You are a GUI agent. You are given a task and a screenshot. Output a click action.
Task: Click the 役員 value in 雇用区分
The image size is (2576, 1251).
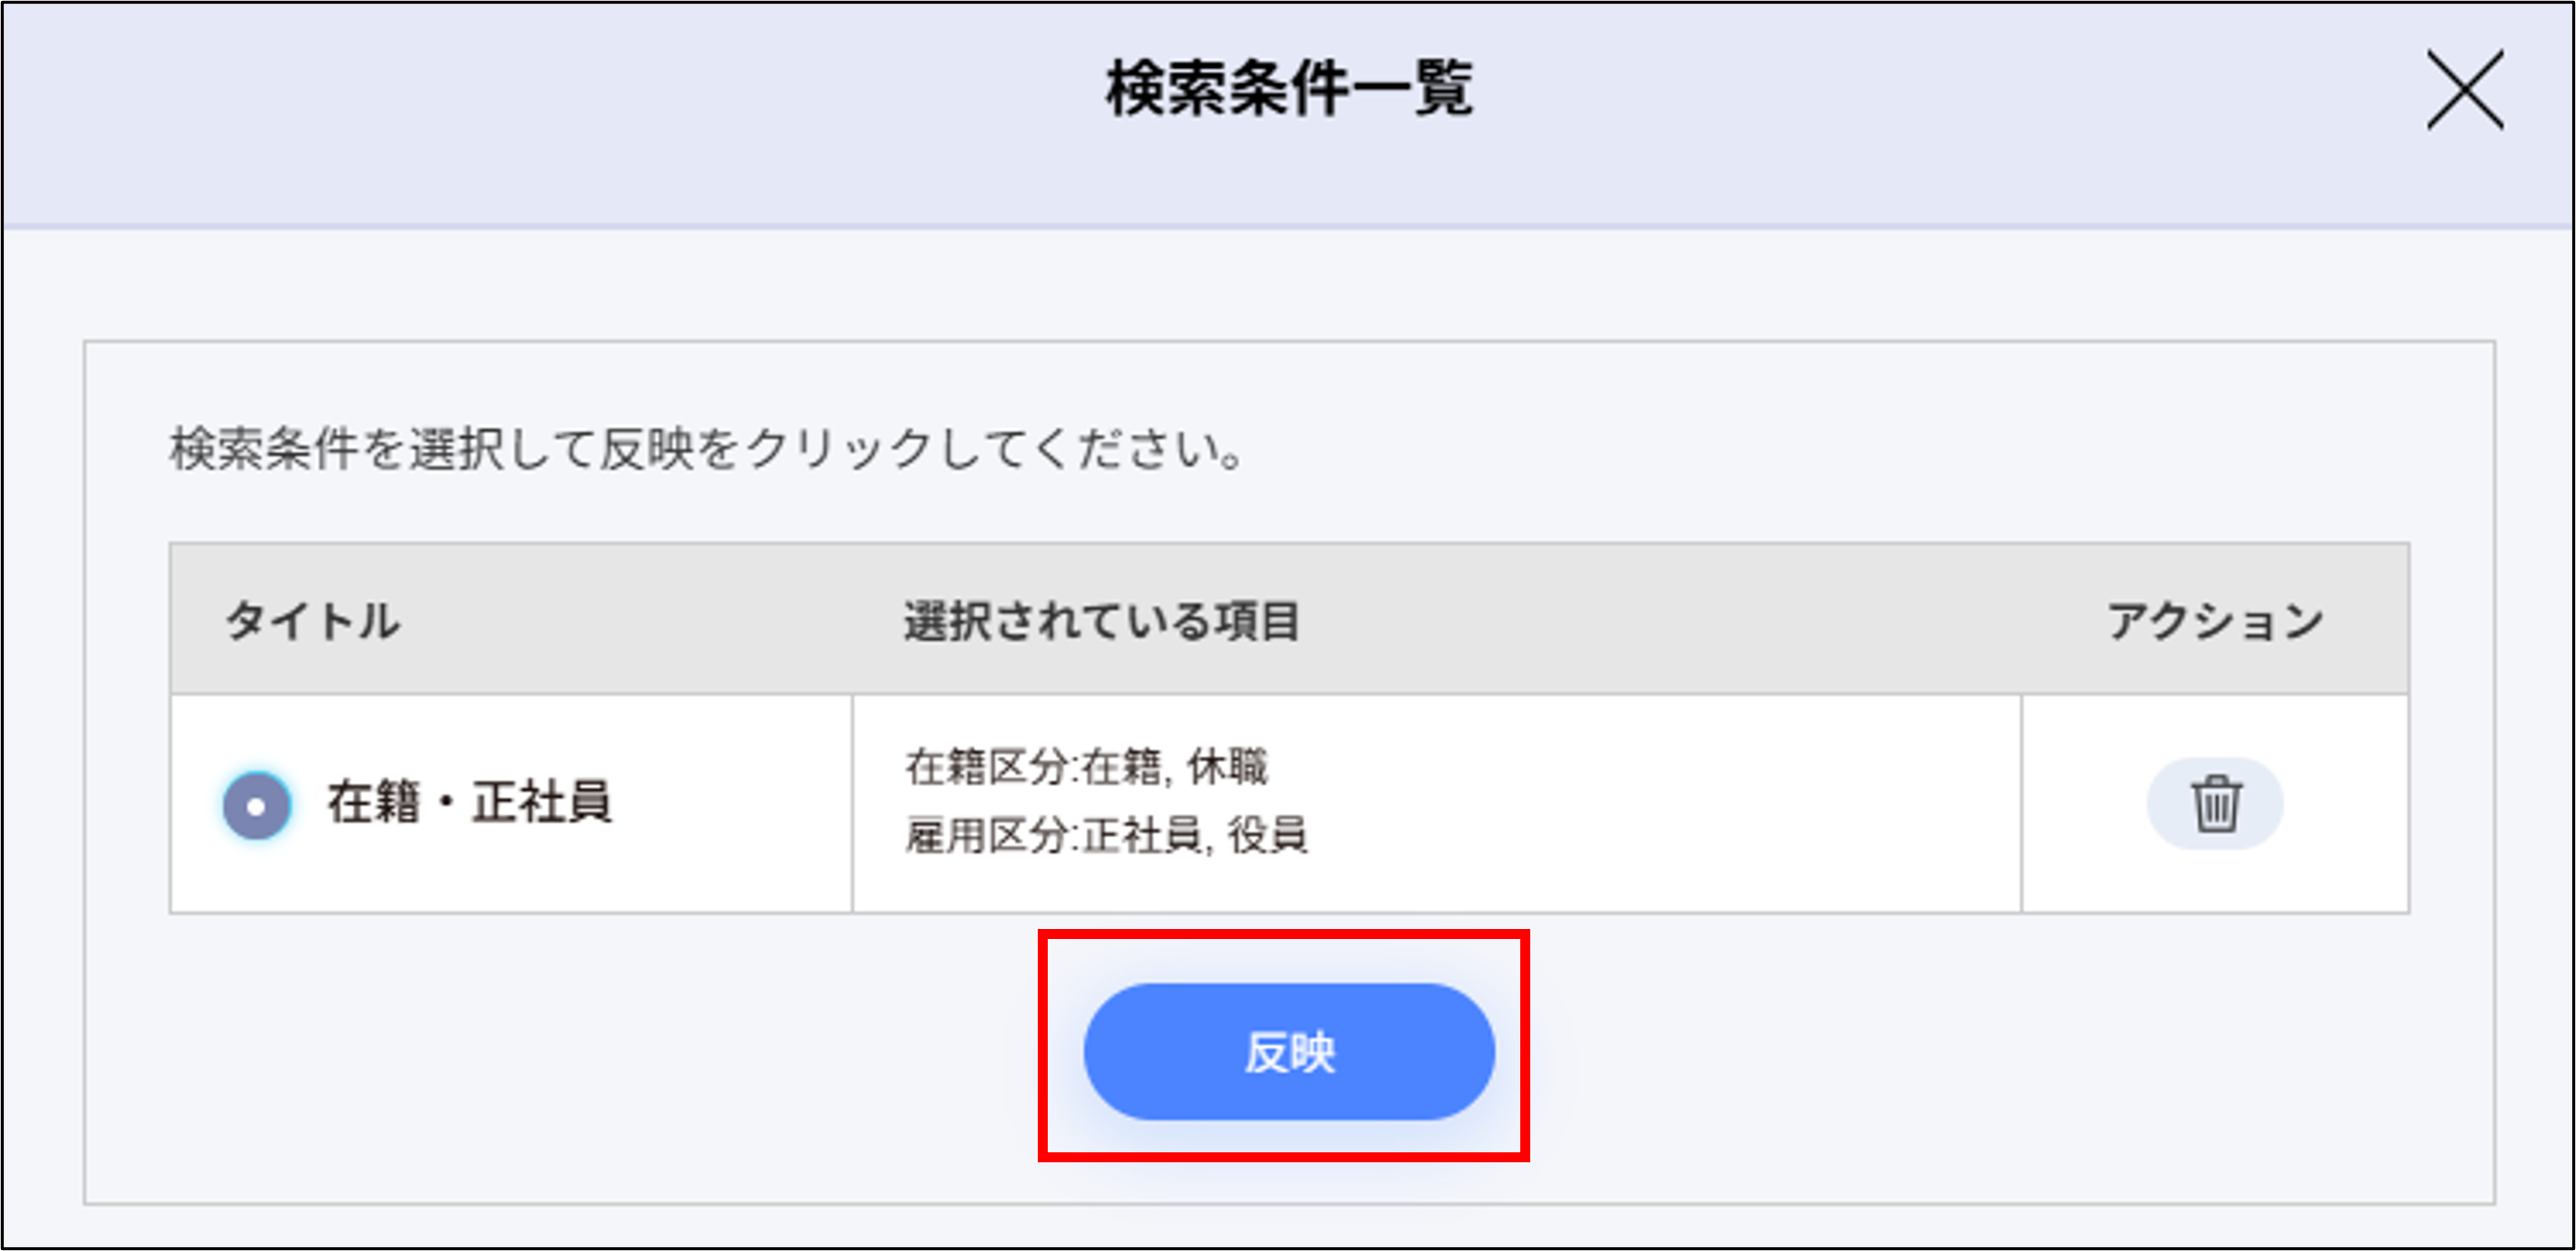pyautogui.click(x=1267, y=836)
